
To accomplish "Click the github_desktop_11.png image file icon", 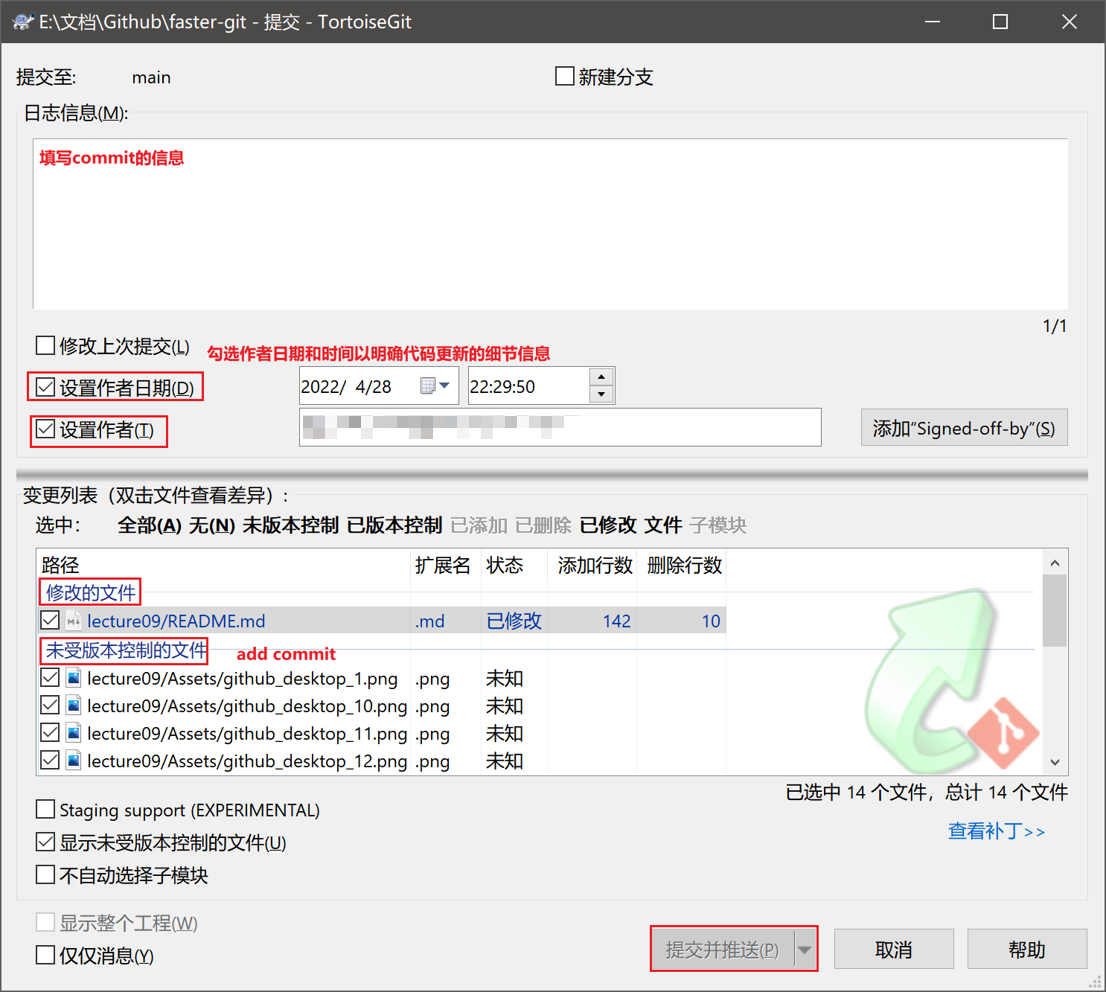I will coord(74,733).
